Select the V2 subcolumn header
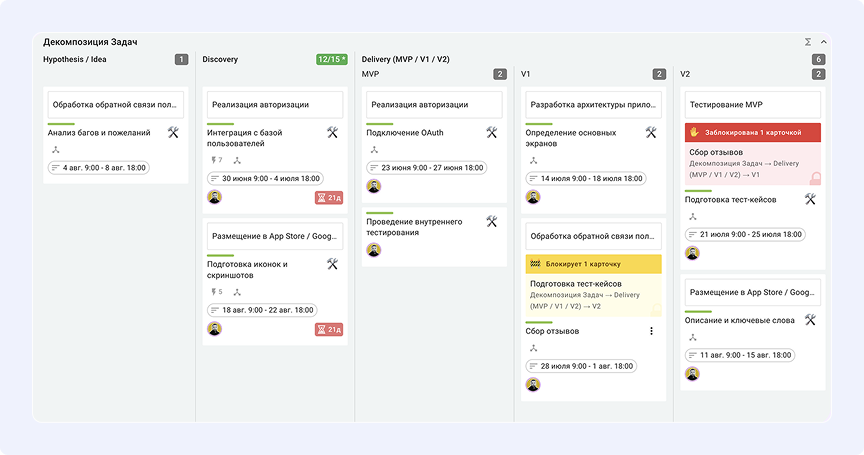 click(x=686, y=74)
